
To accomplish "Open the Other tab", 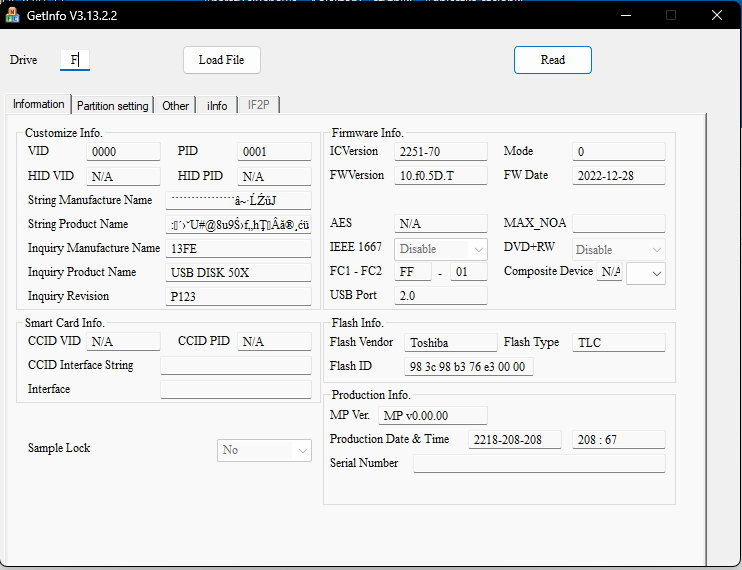I will 176,105.
